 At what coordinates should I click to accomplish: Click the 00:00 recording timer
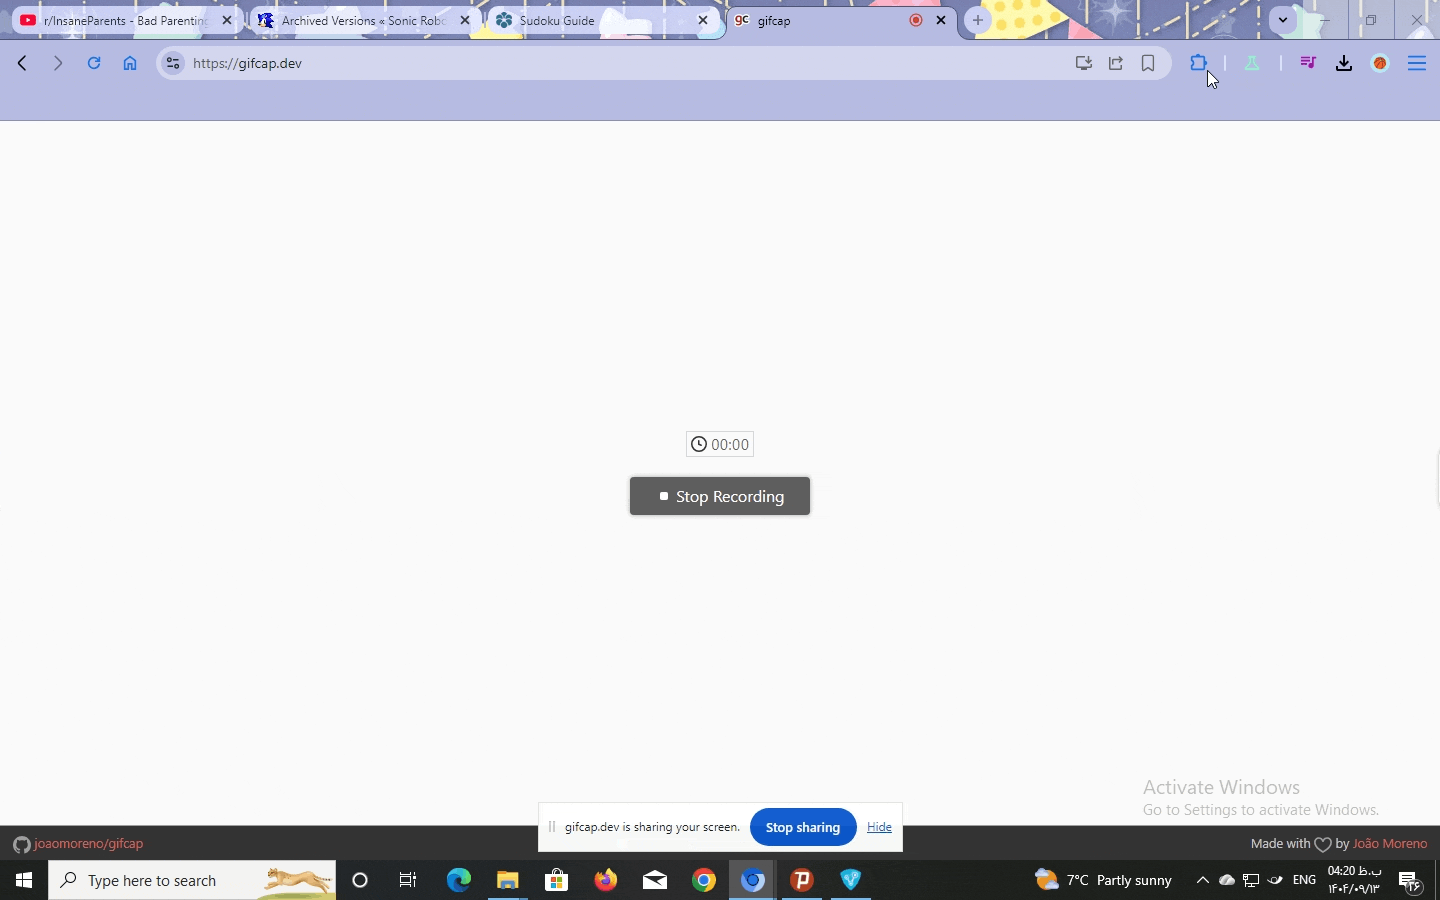(x=720, y=444)
